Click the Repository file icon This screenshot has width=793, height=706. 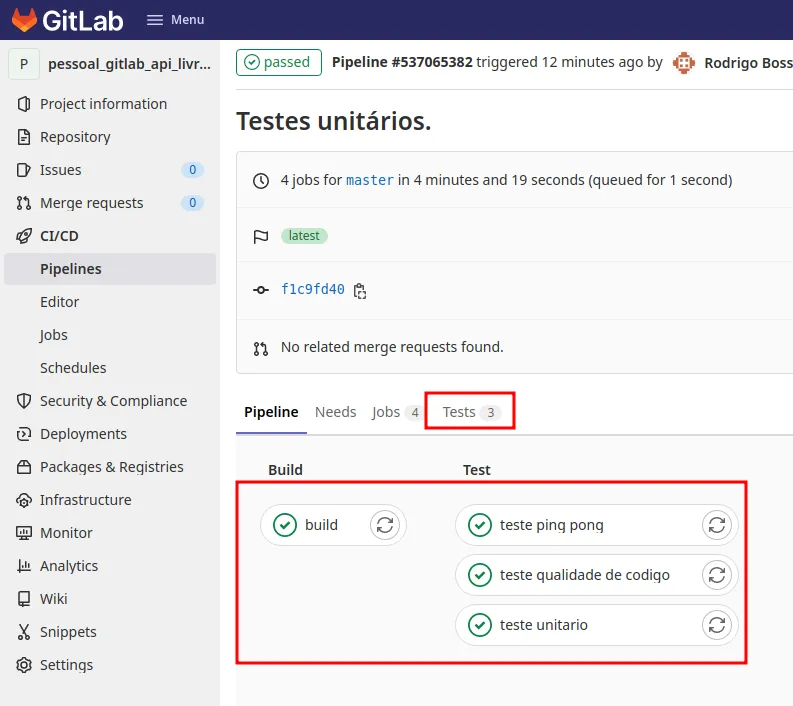tap(24, 137)
